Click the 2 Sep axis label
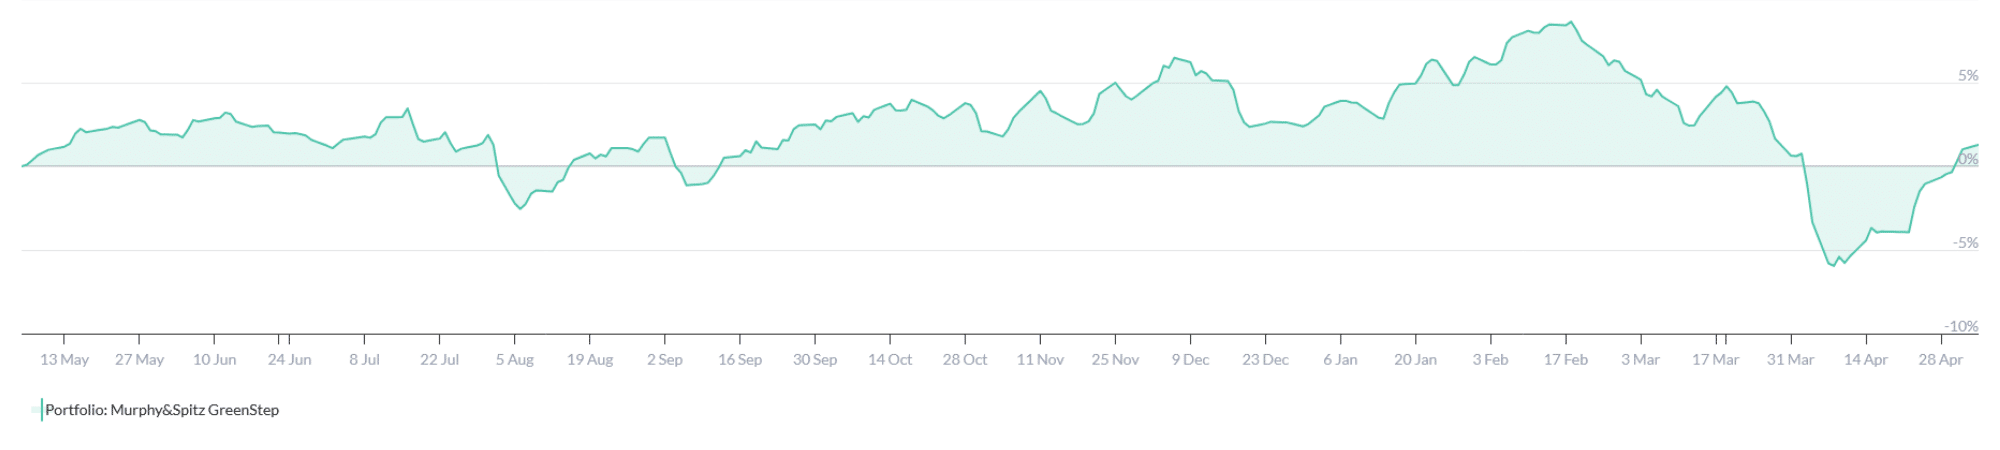 pos(664,360)
